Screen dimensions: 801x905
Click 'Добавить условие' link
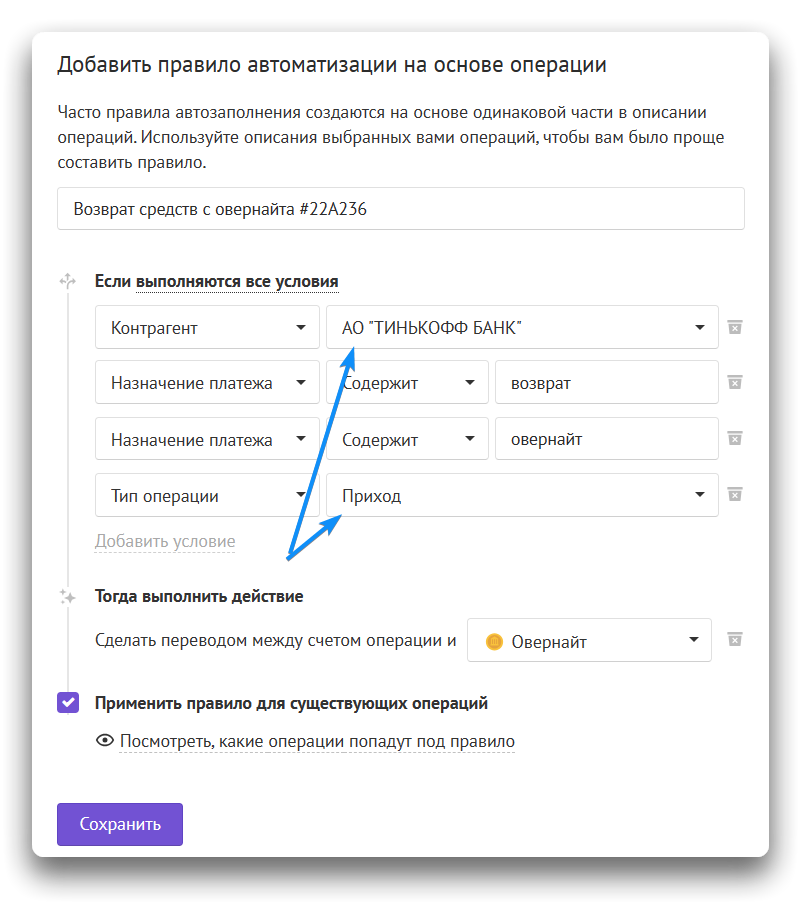coord(165,541)
